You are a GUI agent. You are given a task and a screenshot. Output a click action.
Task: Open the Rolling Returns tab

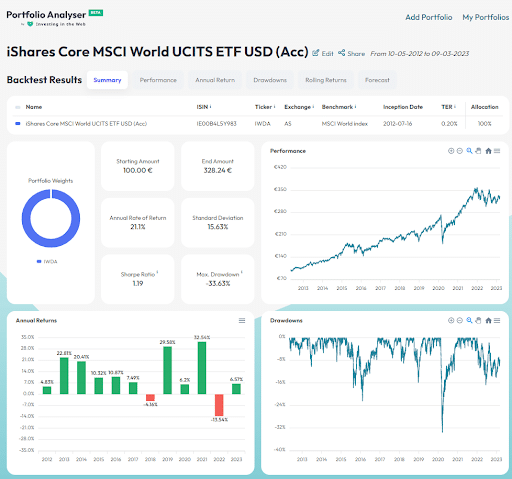point(326,80)
